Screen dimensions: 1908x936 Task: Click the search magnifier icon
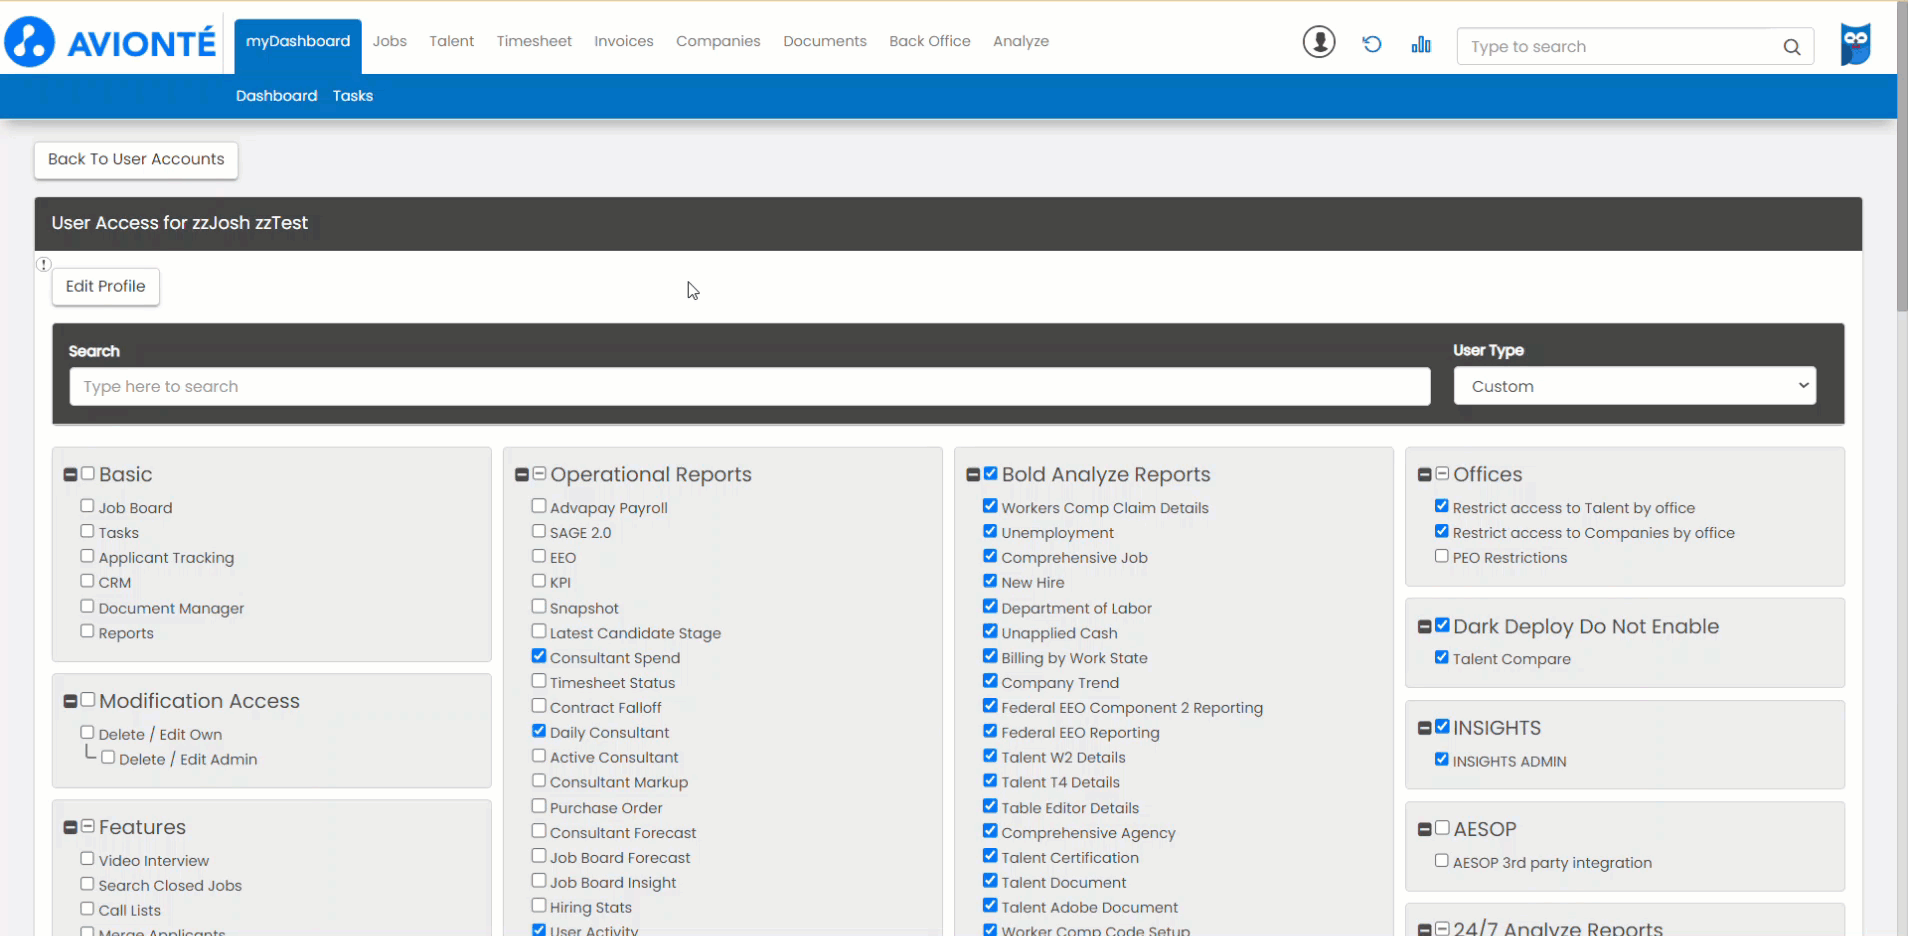(1792, 47)
